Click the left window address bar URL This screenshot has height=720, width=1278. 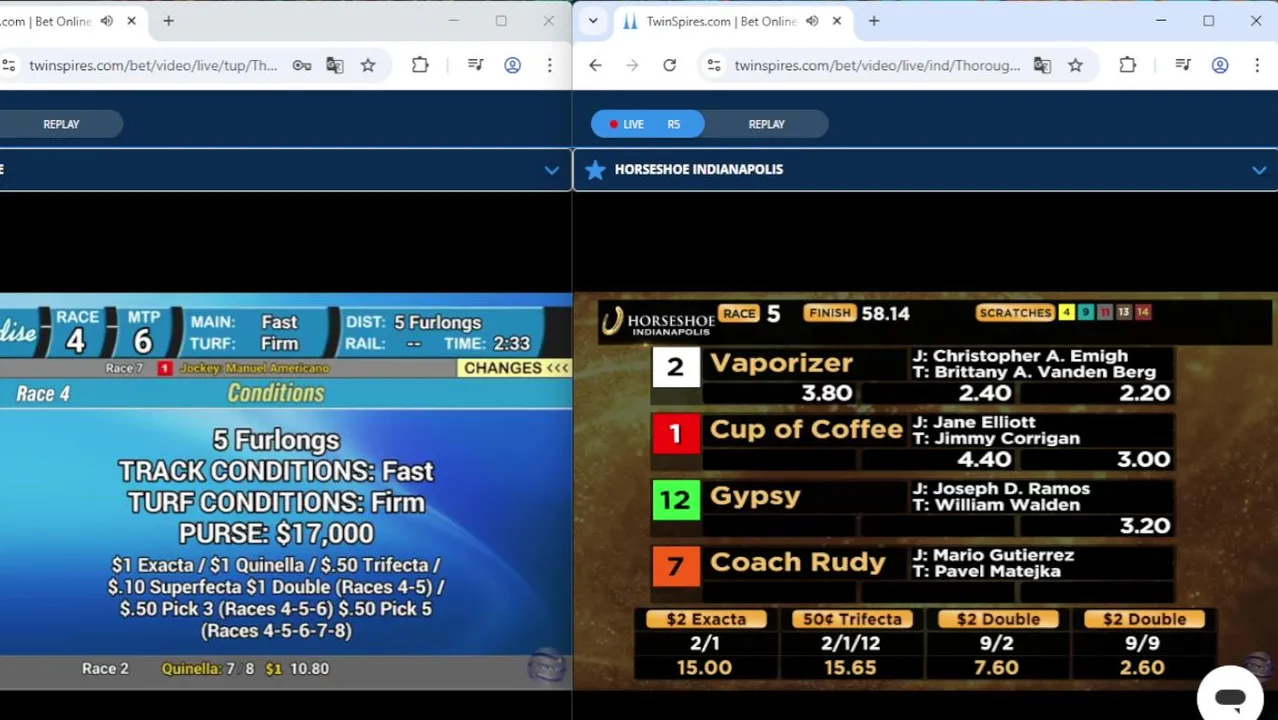[153, 65]
